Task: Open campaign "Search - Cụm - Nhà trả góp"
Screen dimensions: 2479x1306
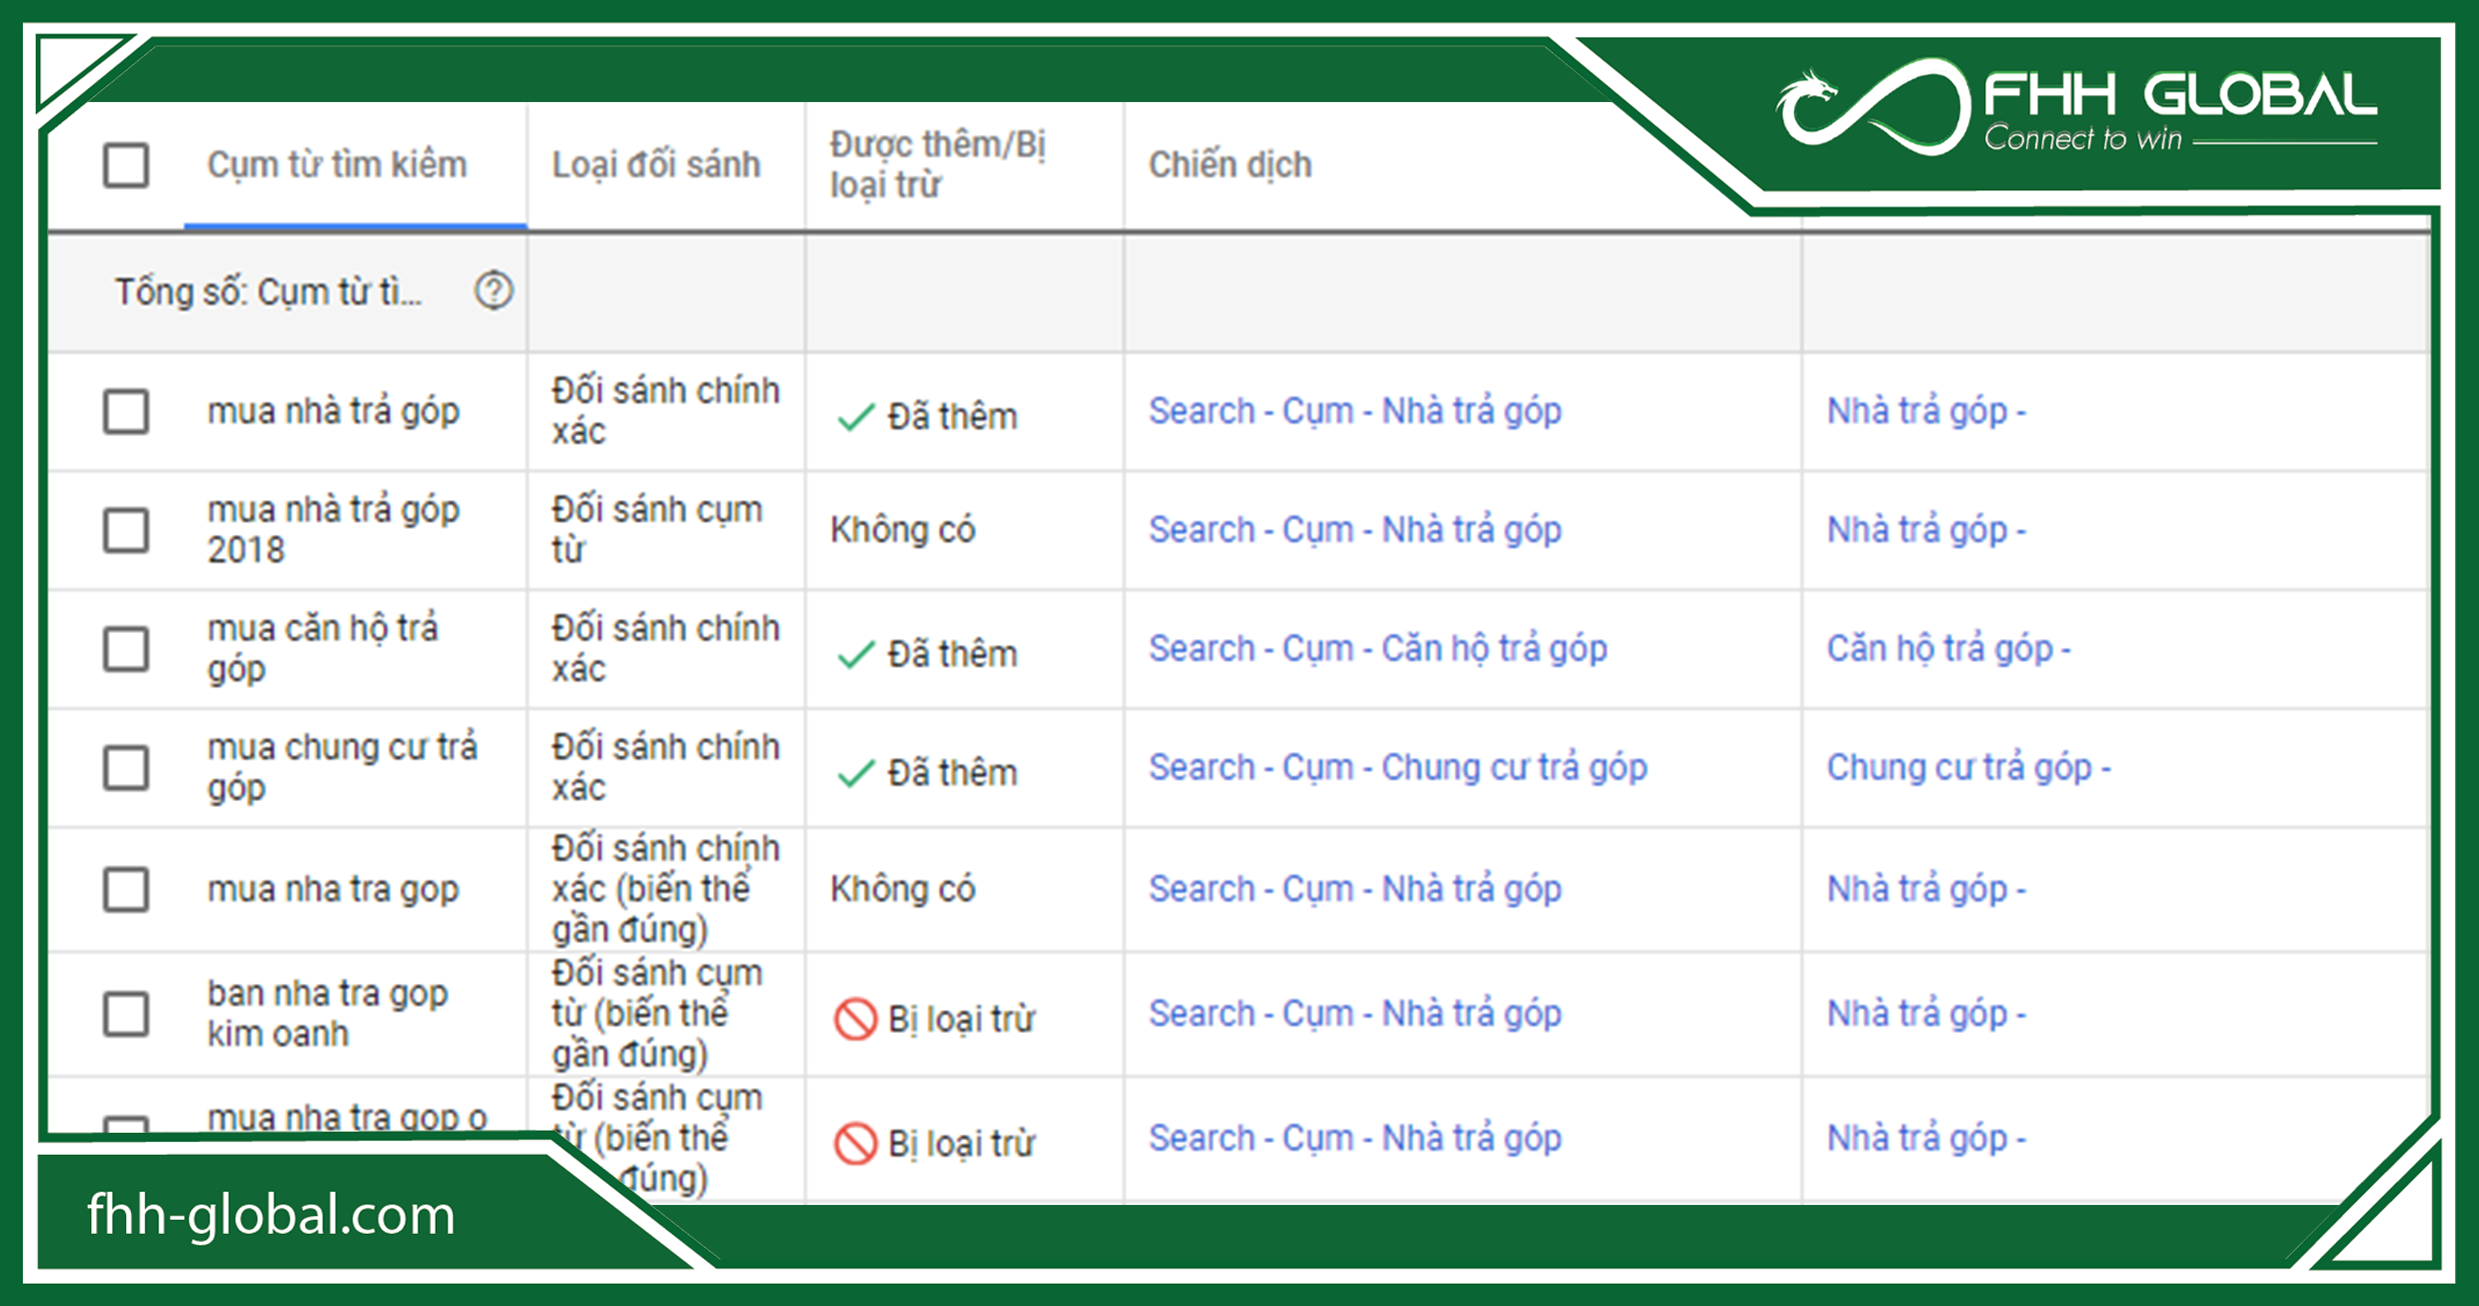Action: tap(1355, 410)
